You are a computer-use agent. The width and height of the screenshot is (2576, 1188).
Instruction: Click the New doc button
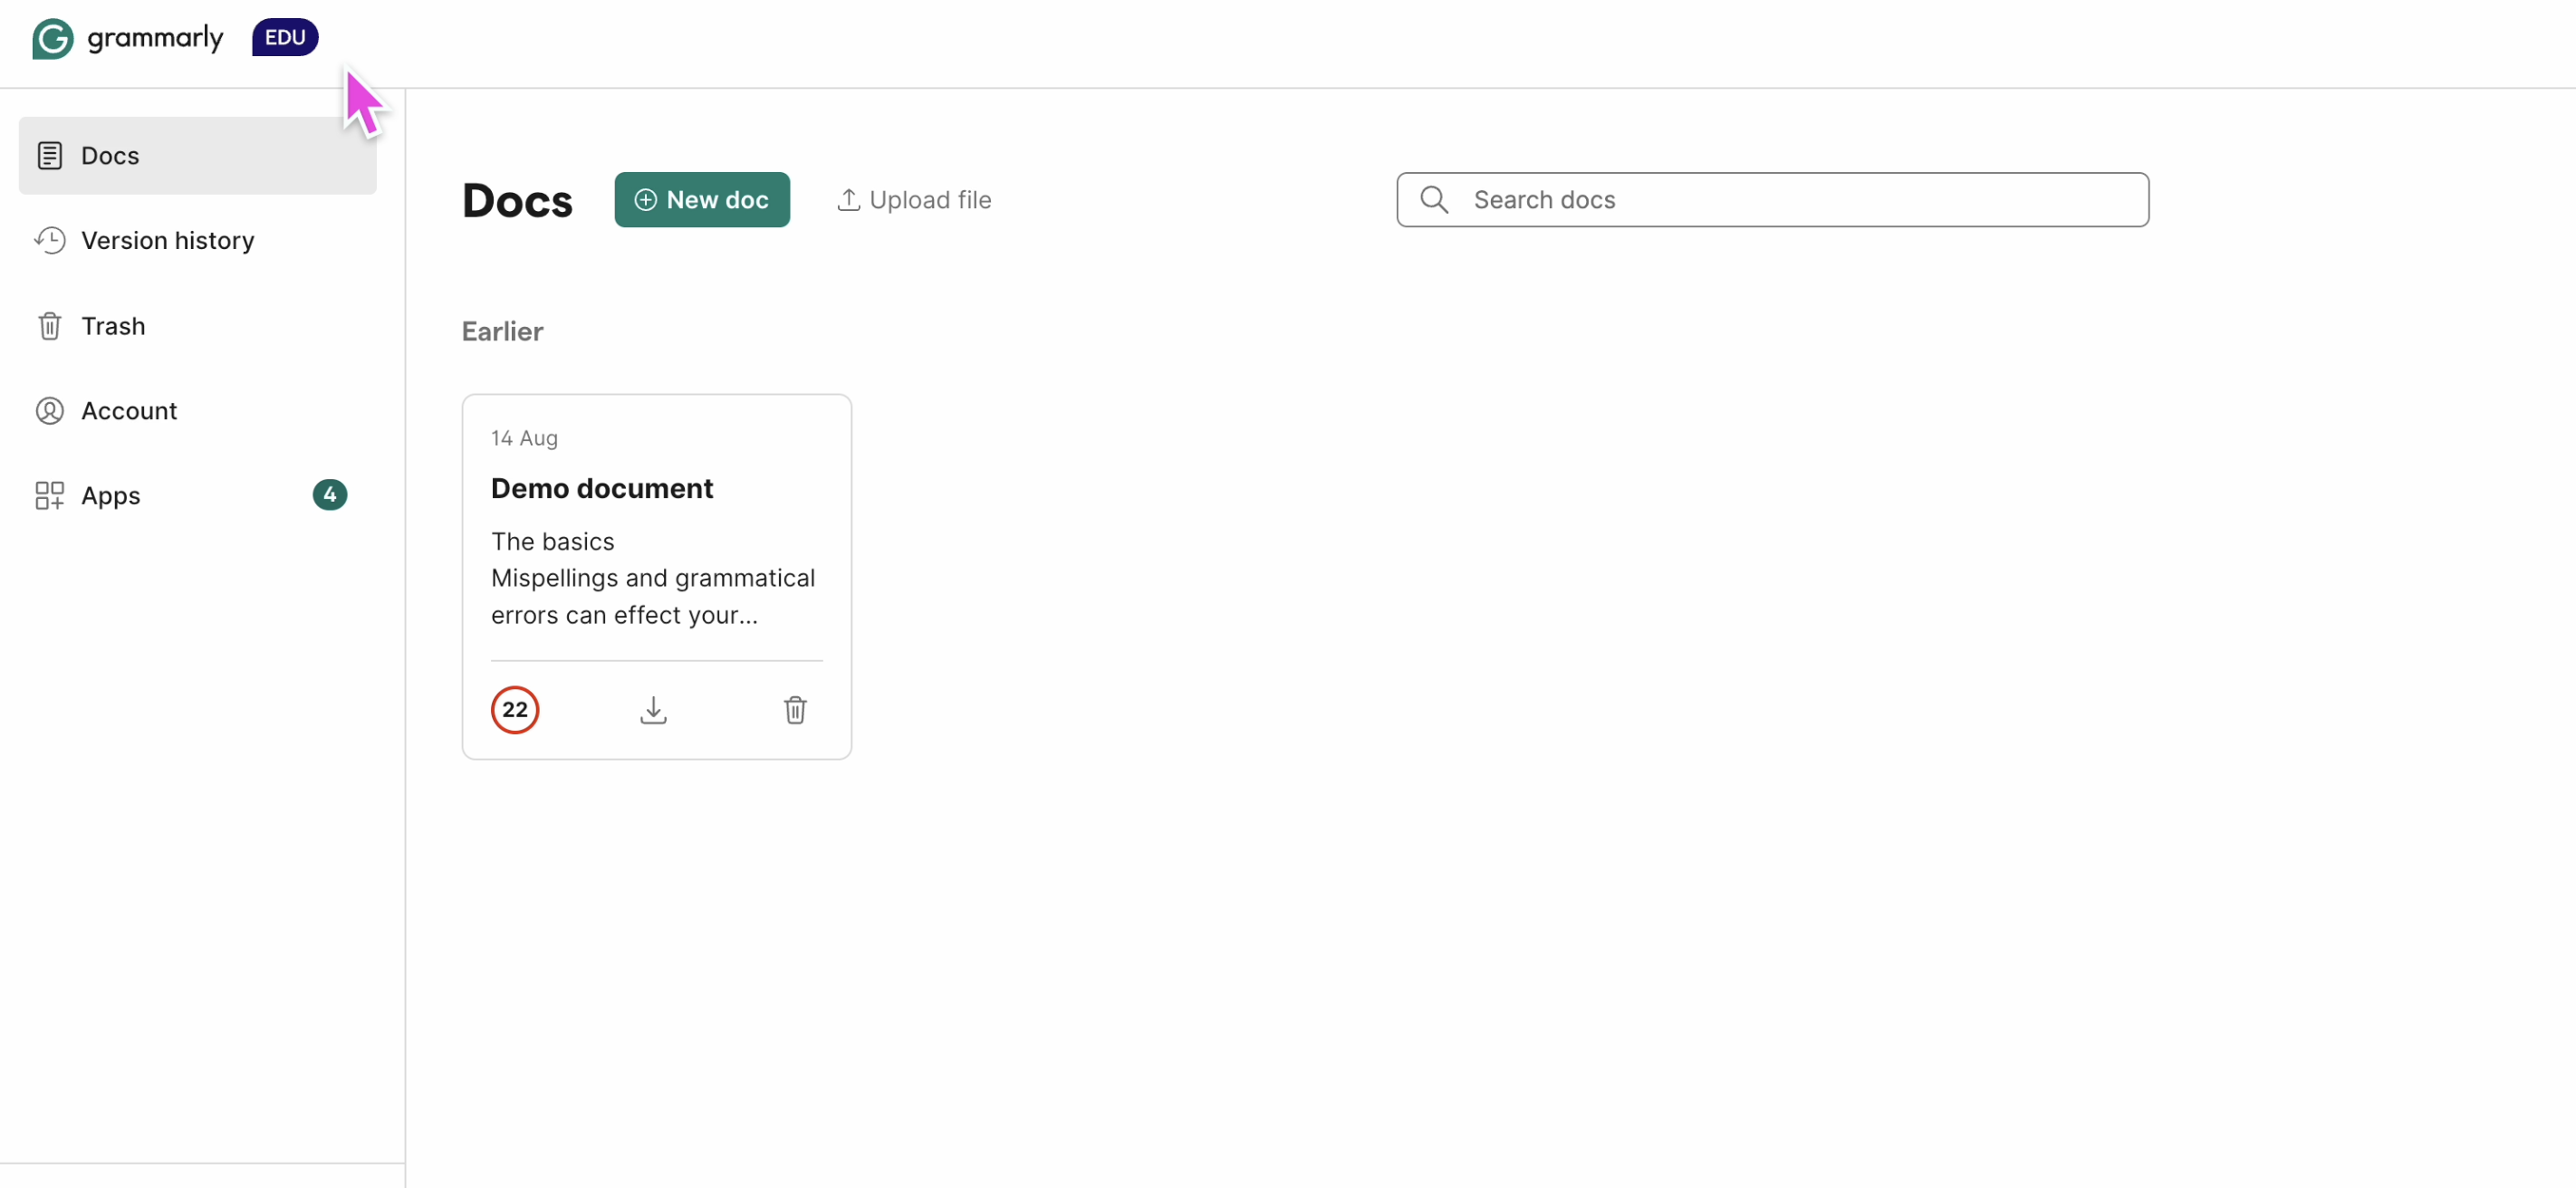click(702, 200)
